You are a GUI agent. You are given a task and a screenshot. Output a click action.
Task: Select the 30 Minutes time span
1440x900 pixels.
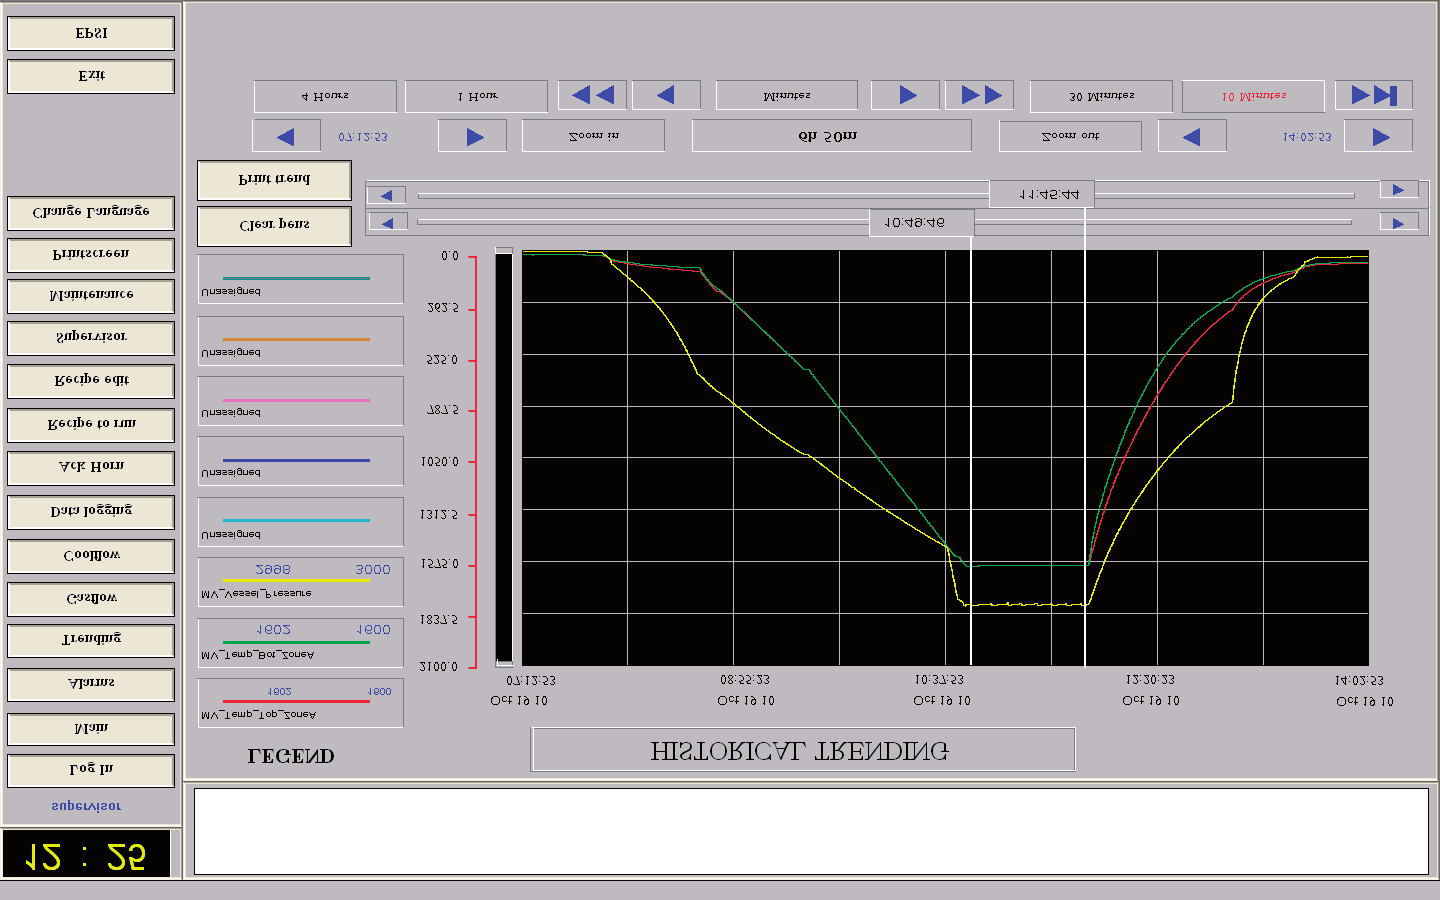tap(1101, 96)
